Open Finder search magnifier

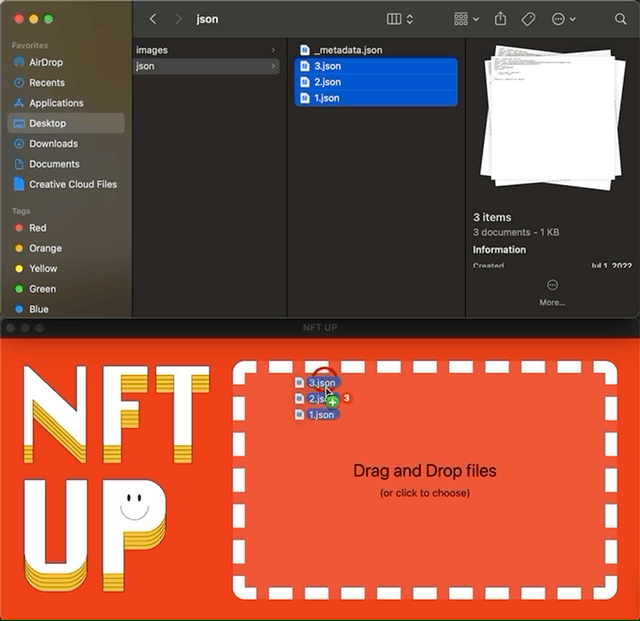pos(620,19)
